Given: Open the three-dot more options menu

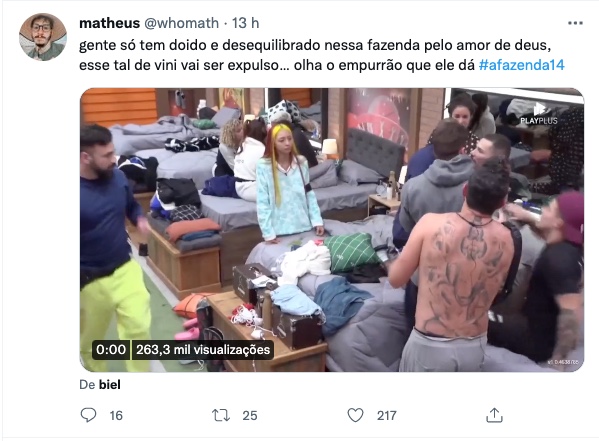Looking at the screenshot, I should click(575, 23).
